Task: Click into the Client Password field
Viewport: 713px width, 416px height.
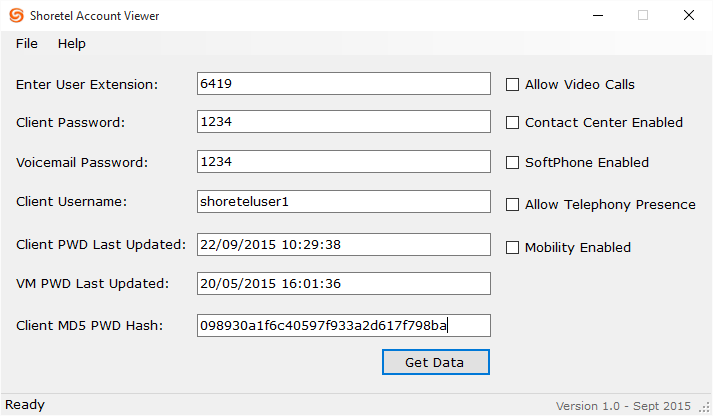Action: [x=344, y=122]
